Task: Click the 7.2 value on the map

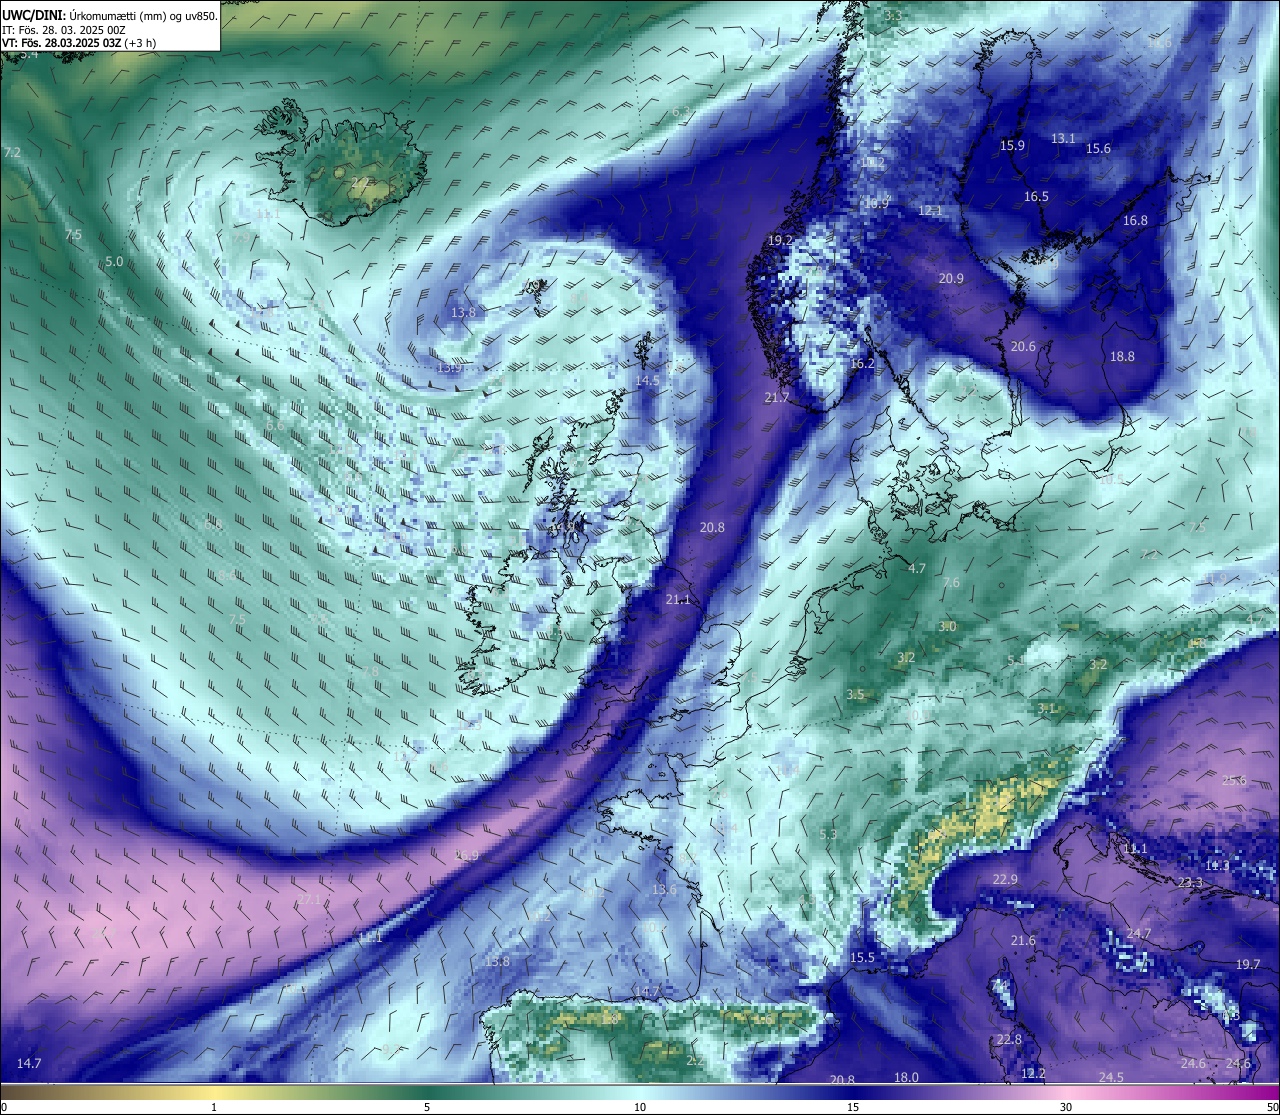Action: coord(12,152)
